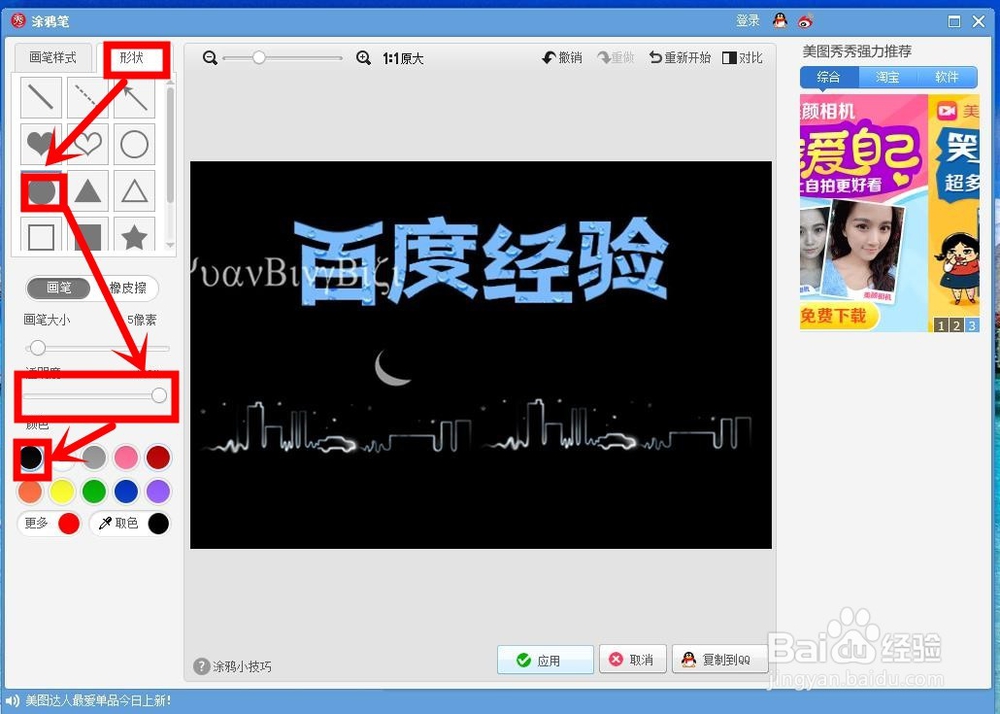Click the transparency slider handle
This screenshot has height=714, width=1000.
point(159,395)
